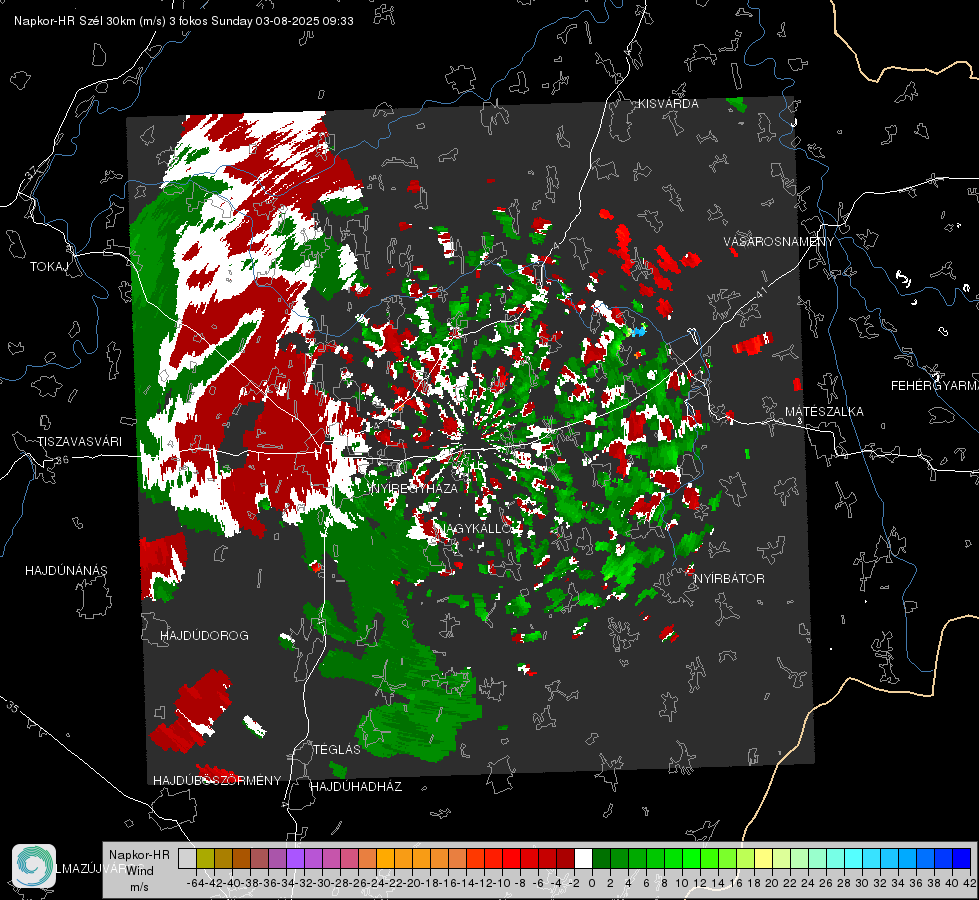Screen dimensions: 979x900
Task: Select the yellow swatch between 18 and 20
Action: pos(764,859)
